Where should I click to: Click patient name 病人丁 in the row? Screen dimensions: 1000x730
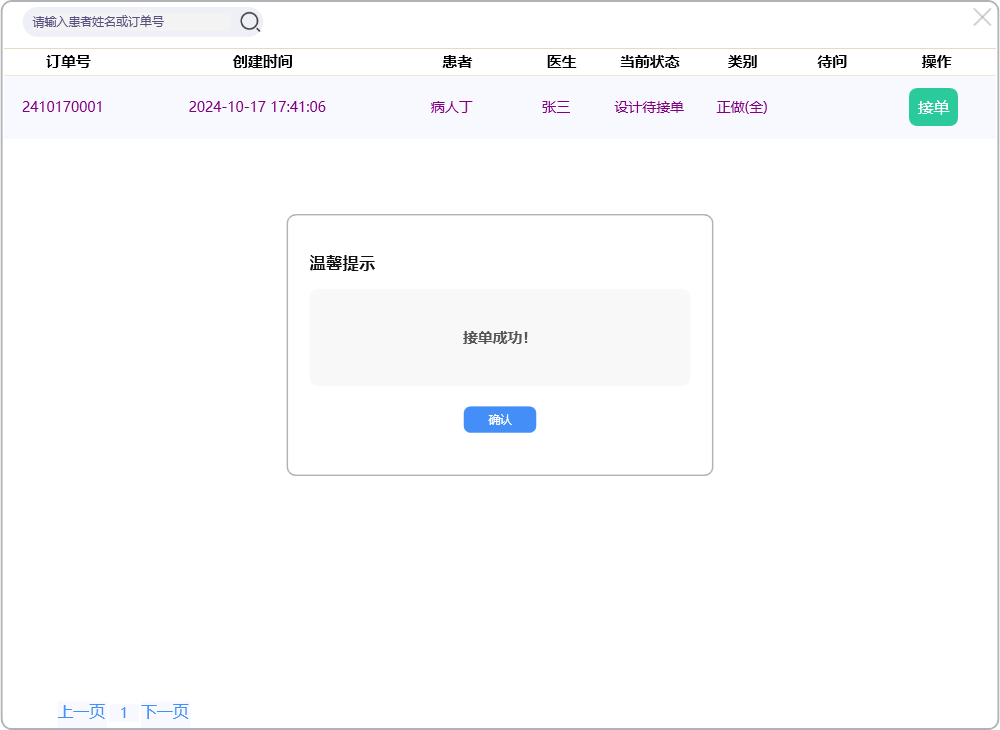click(451, 107)
